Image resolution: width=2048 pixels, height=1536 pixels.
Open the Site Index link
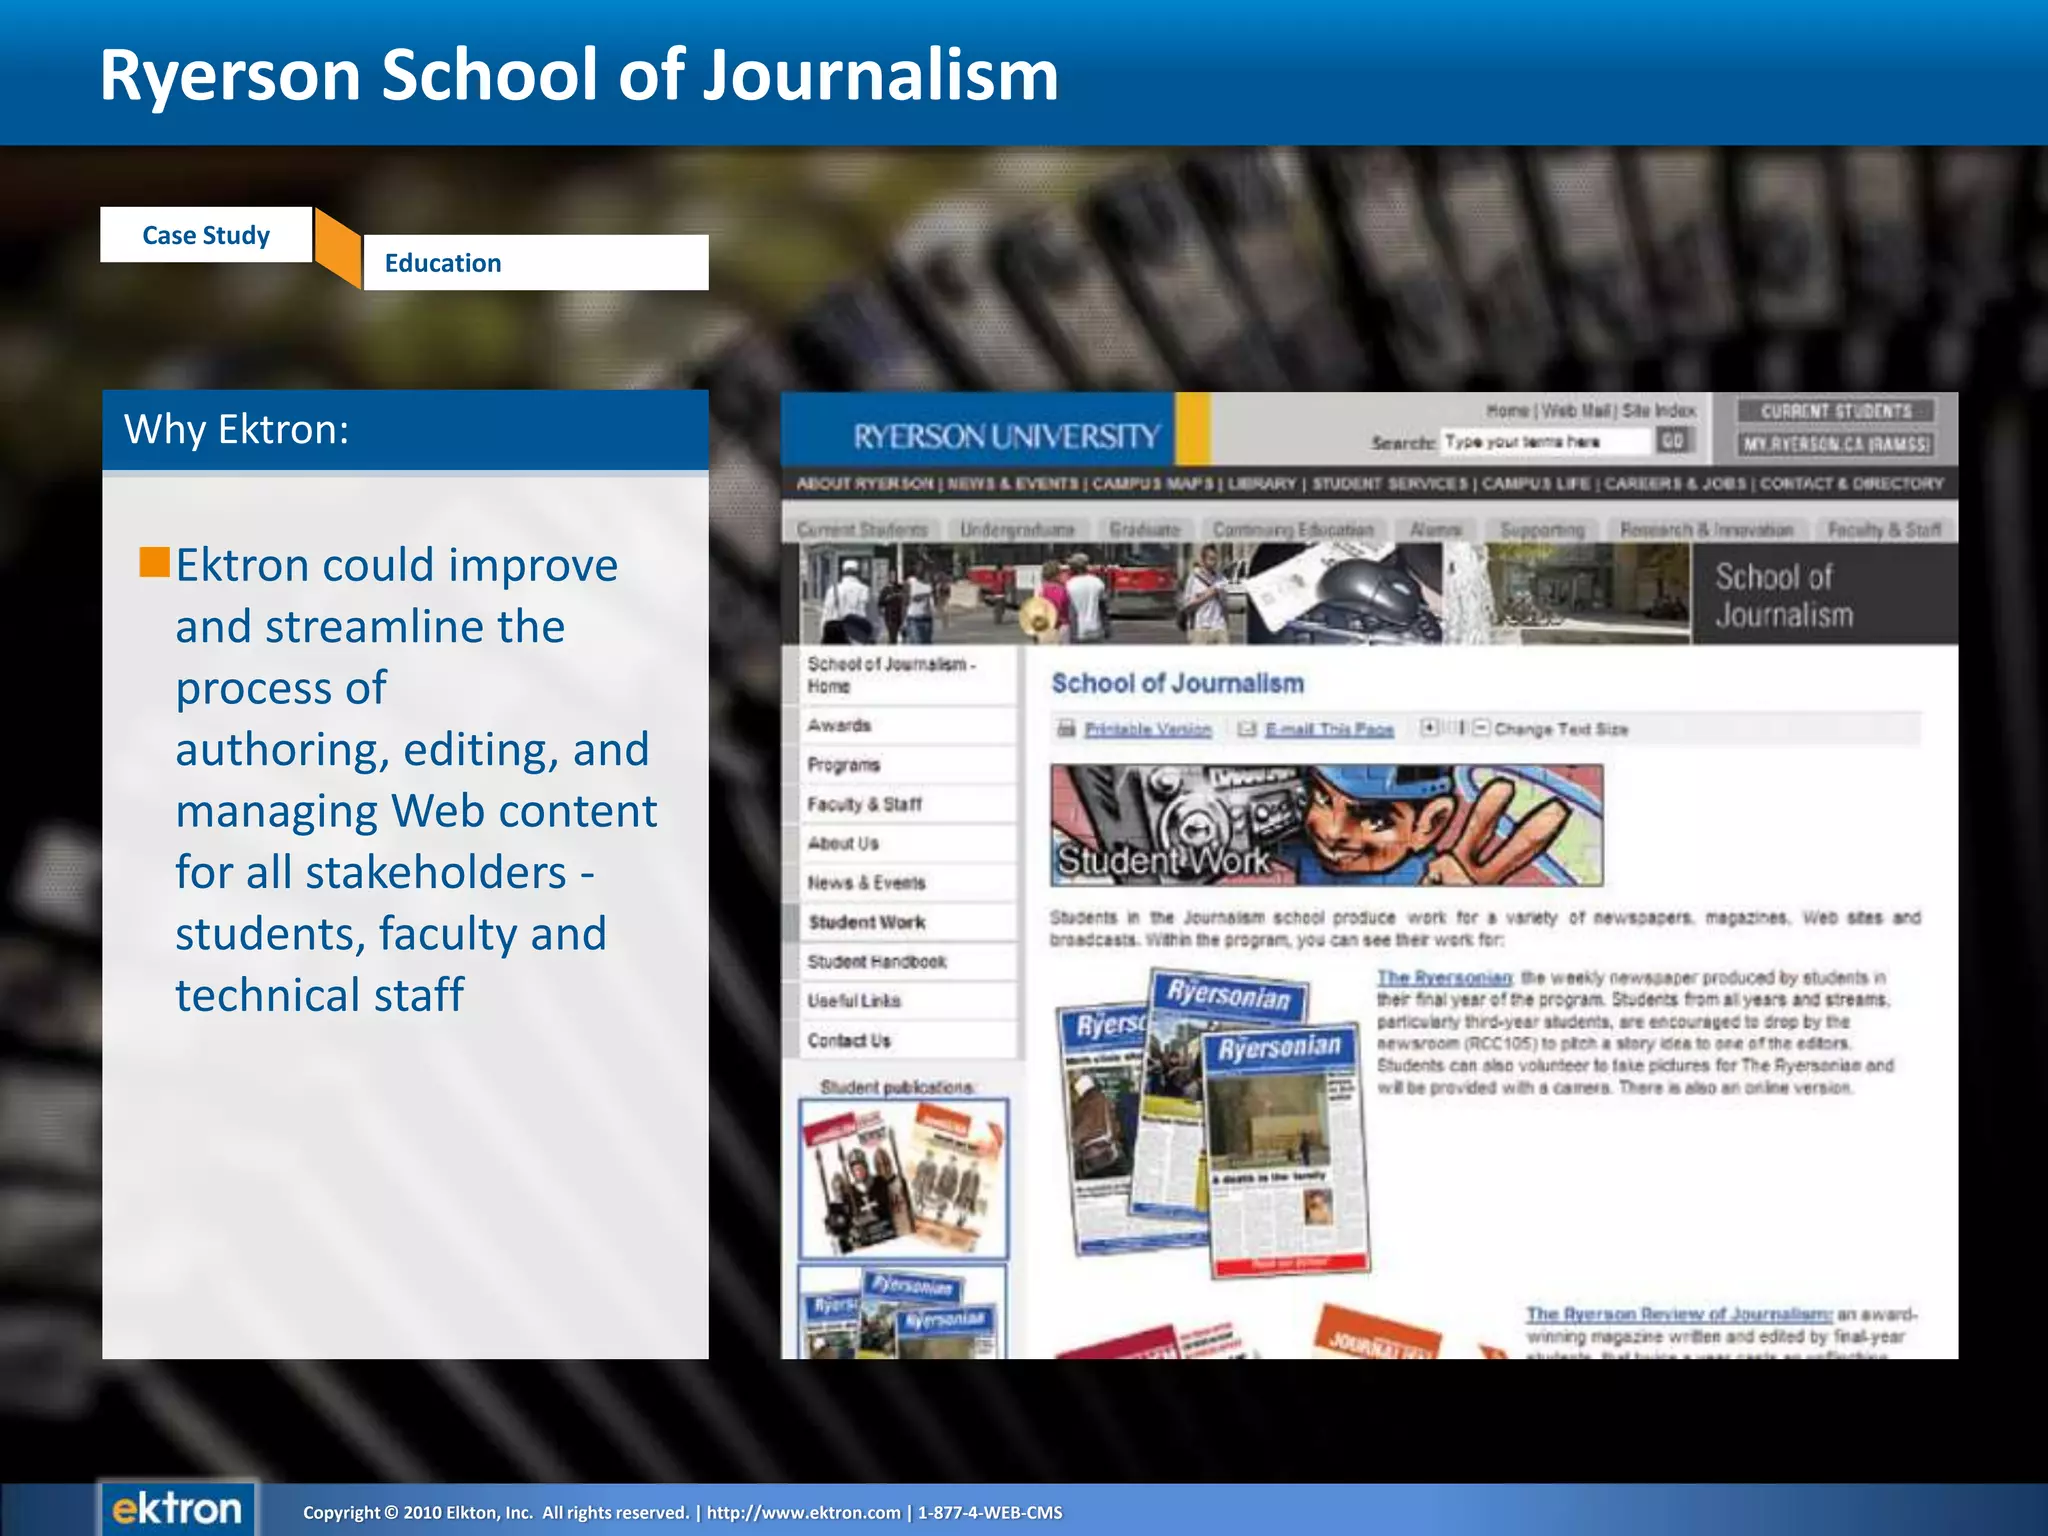tap(1659, 410)
